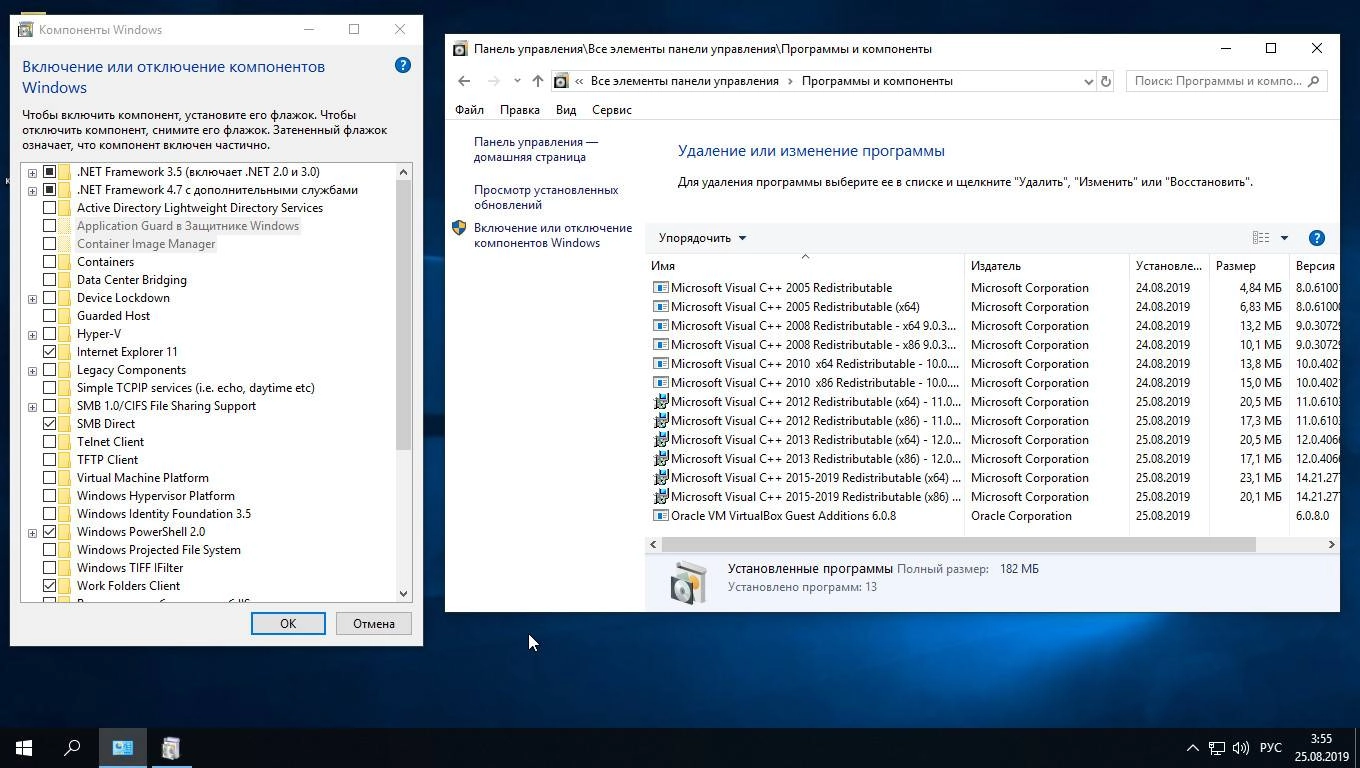Open the Файл menu
1360x768 pixels.
469,110
